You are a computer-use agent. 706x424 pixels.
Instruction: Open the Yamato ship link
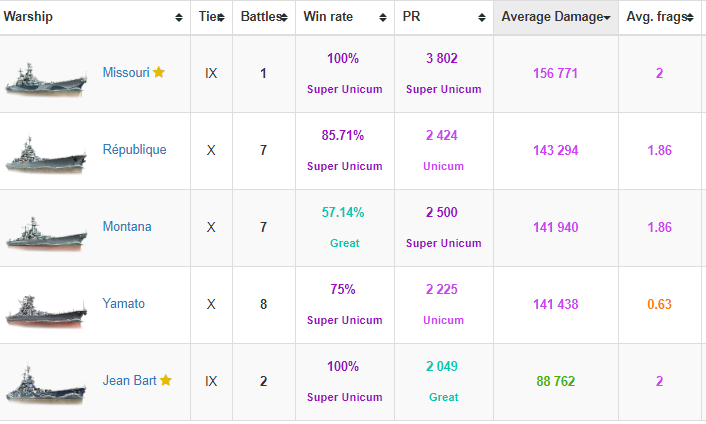pyautogui.click(x=124, y=303)
